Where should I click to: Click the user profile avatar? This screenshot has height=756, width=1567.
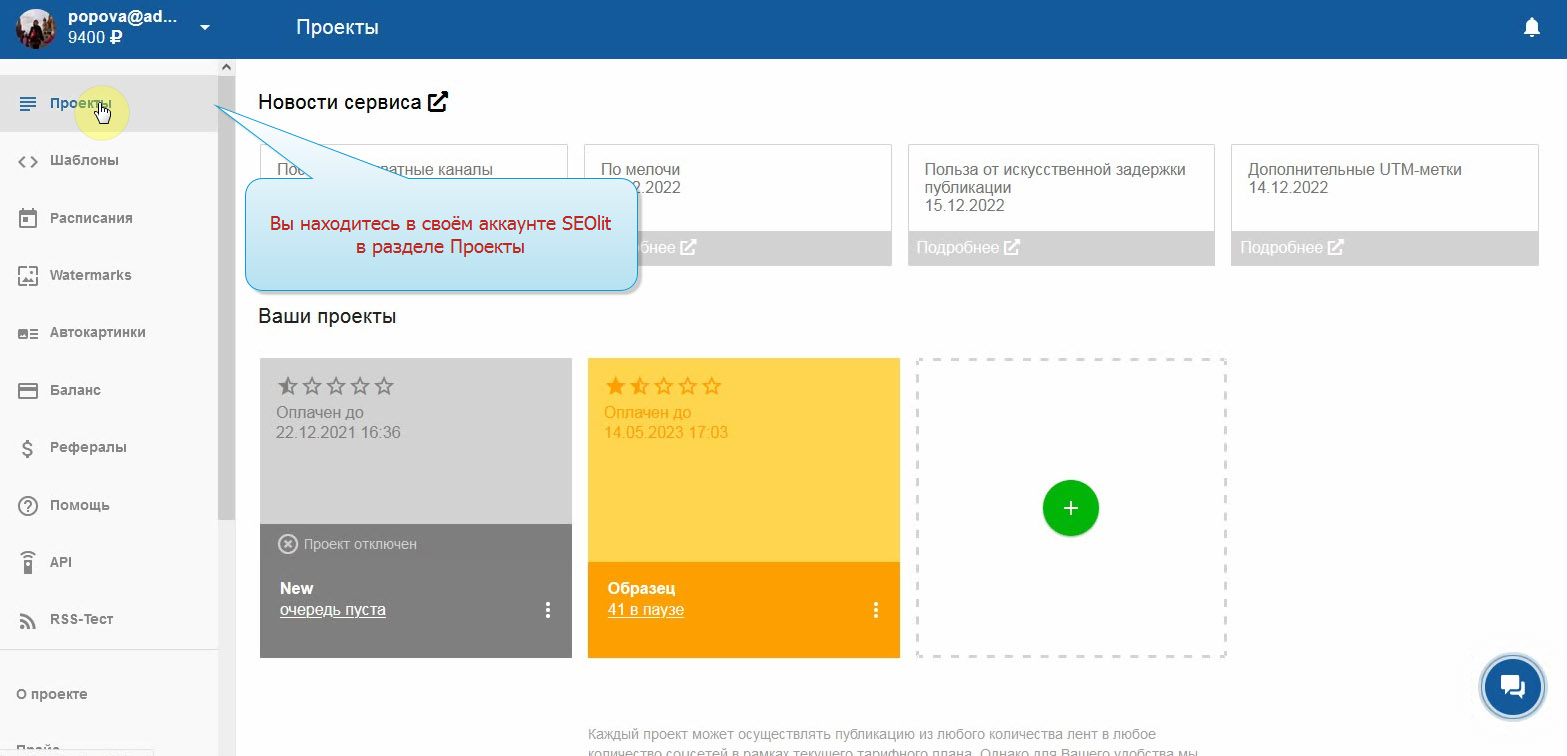(36, 28)
